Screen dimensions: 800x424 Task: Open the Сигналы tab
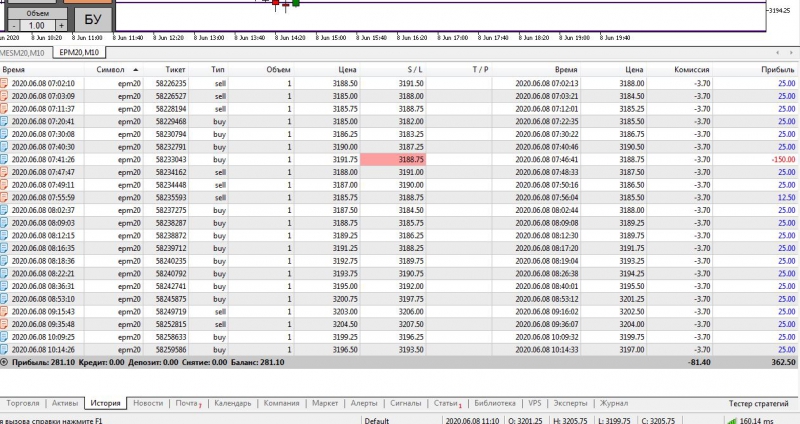point(406,403)
